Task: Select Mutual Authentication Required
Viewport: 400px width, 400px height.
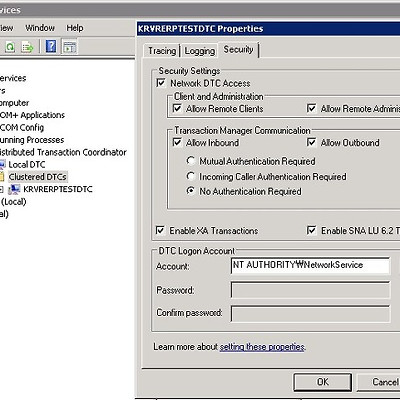Action: coord(190,161)
